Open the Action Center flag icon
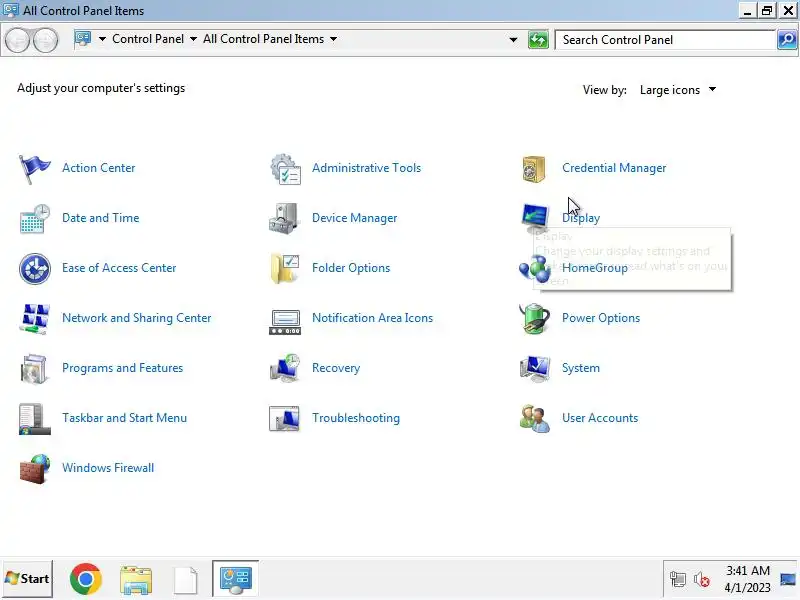This screenshot has height=600, width=800. coord(34,168)
